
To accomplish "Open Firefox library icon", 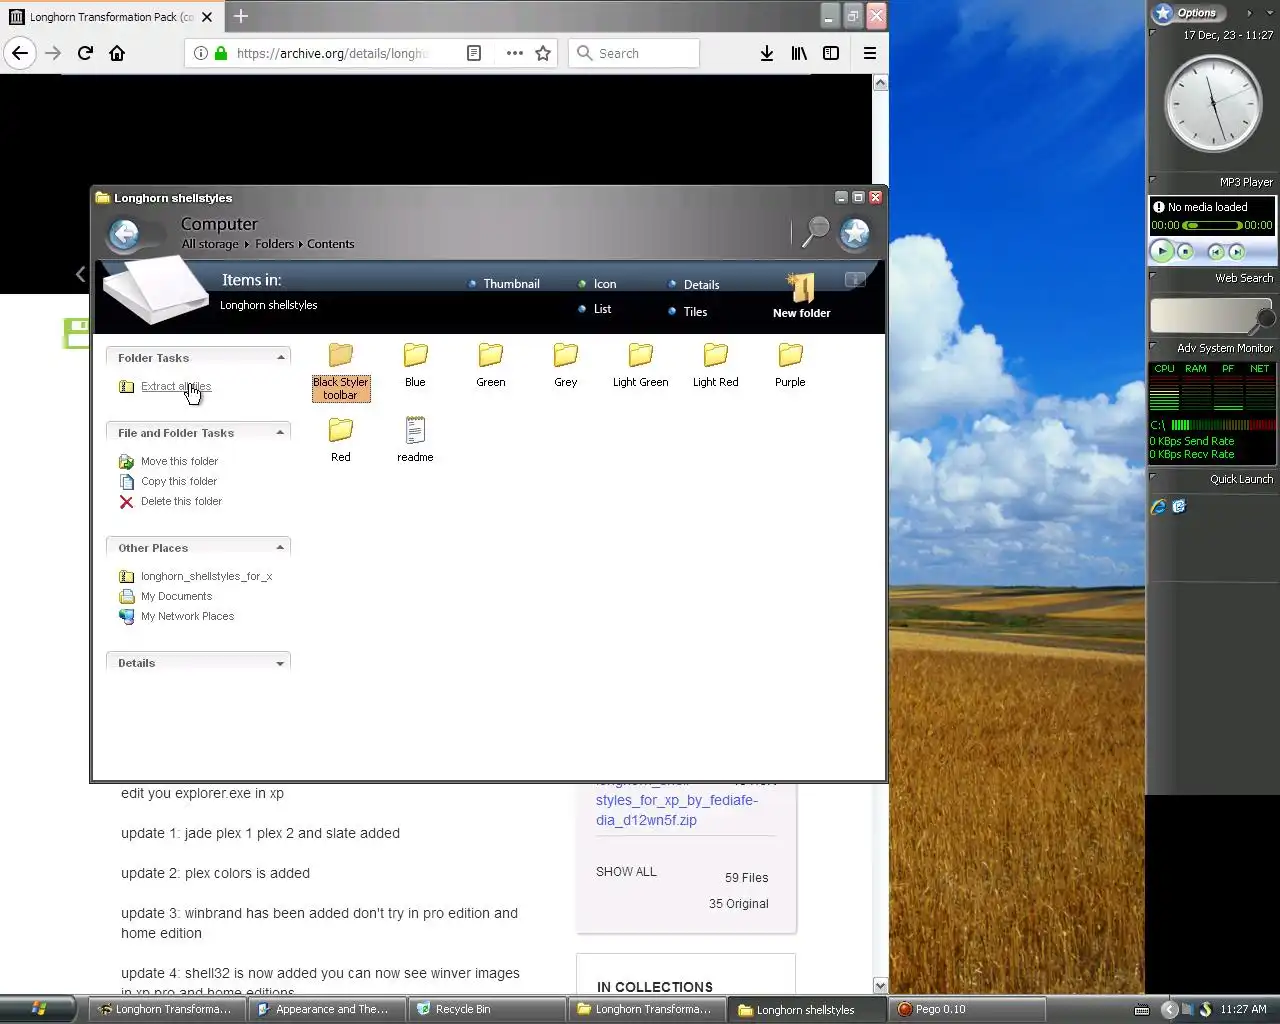I will click(x=799, y=53).
